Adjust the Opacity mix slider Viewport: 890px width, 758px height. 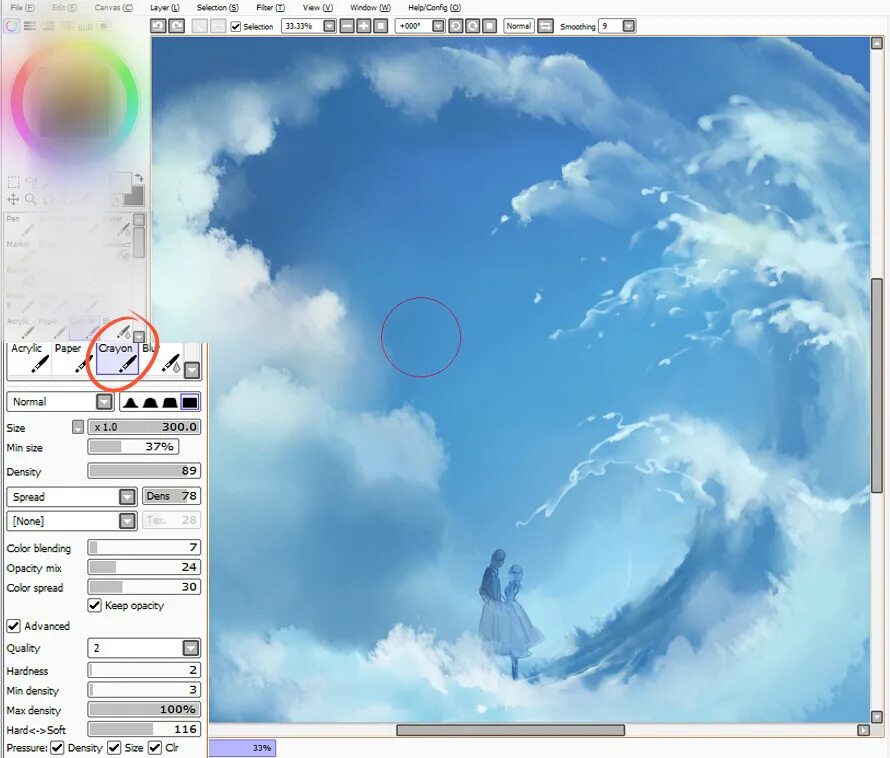click(x=144, y=567)
